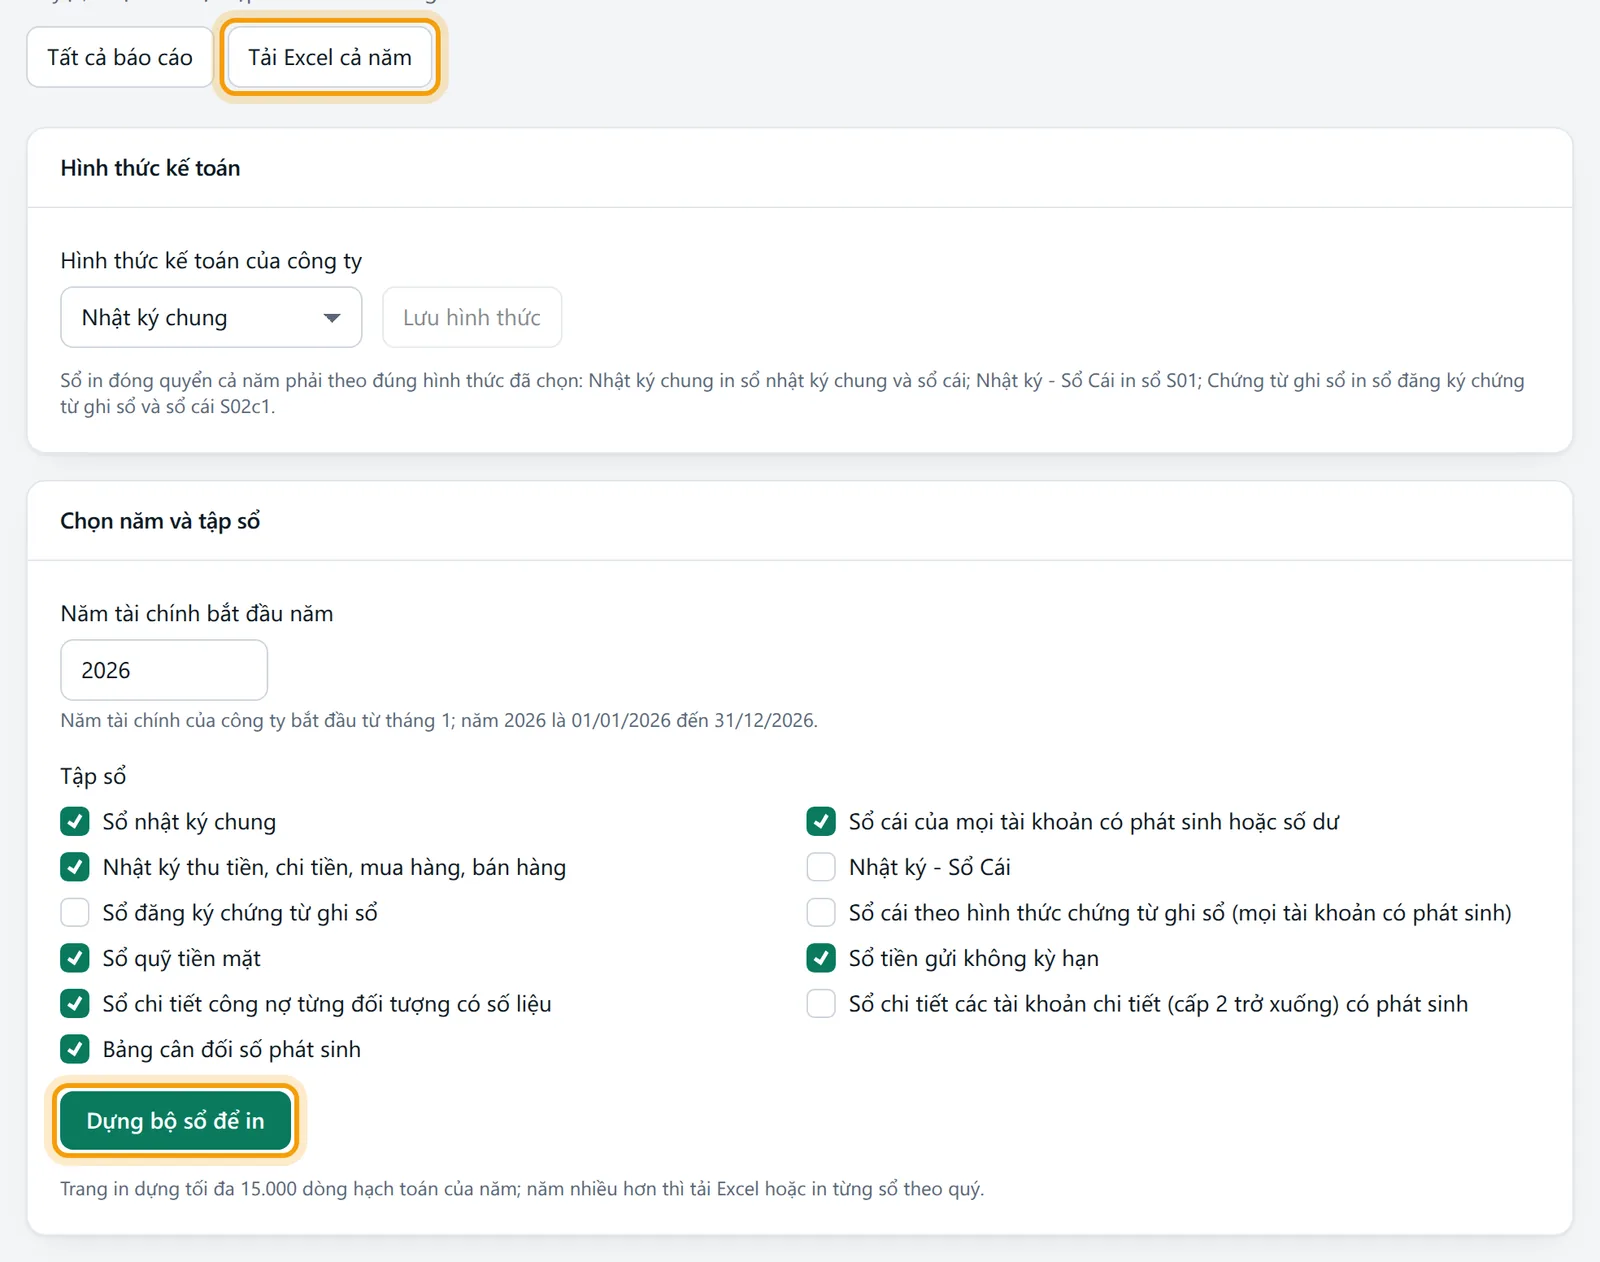Focus the fiscal year field showing 2026
The image size is (1600, 1262).
click(164, 670)
